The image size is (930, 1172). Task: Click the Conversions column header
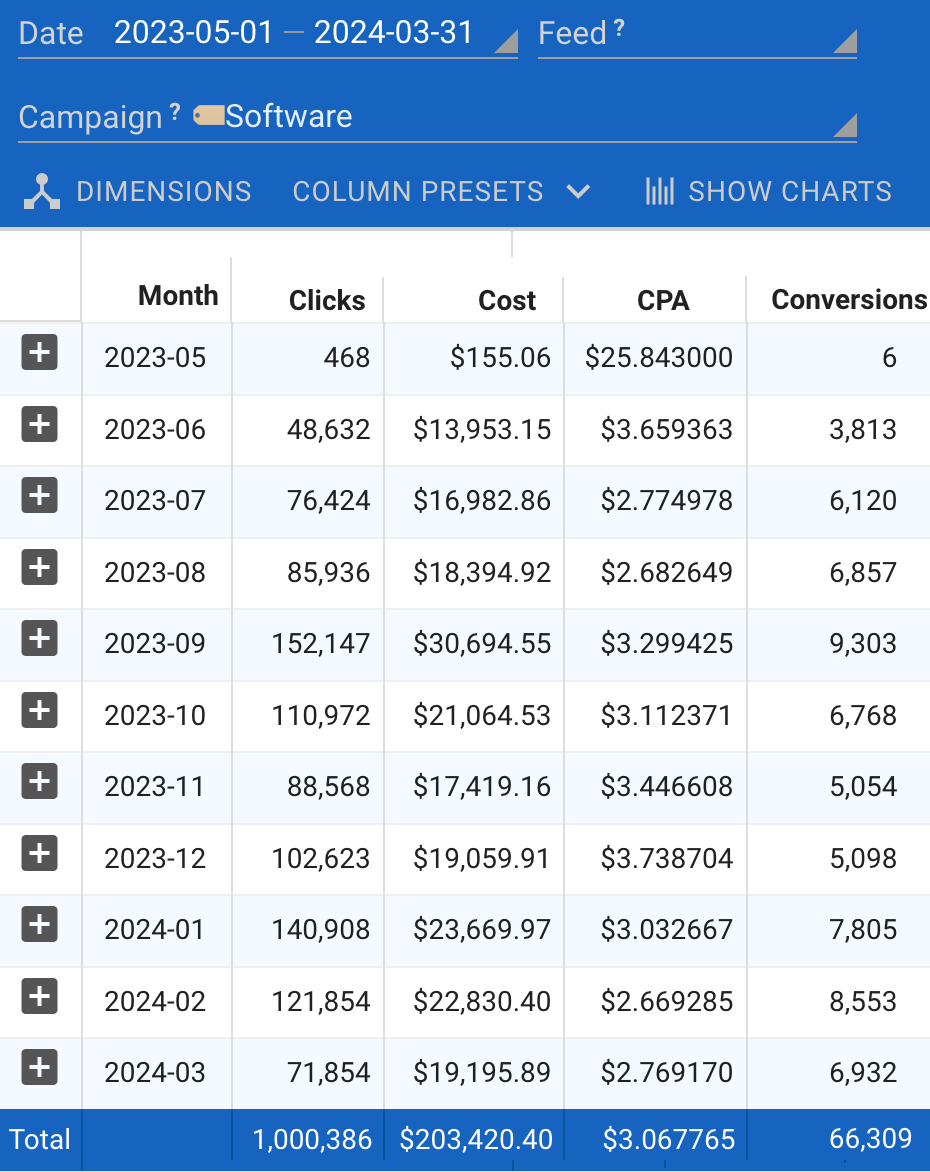848,300
